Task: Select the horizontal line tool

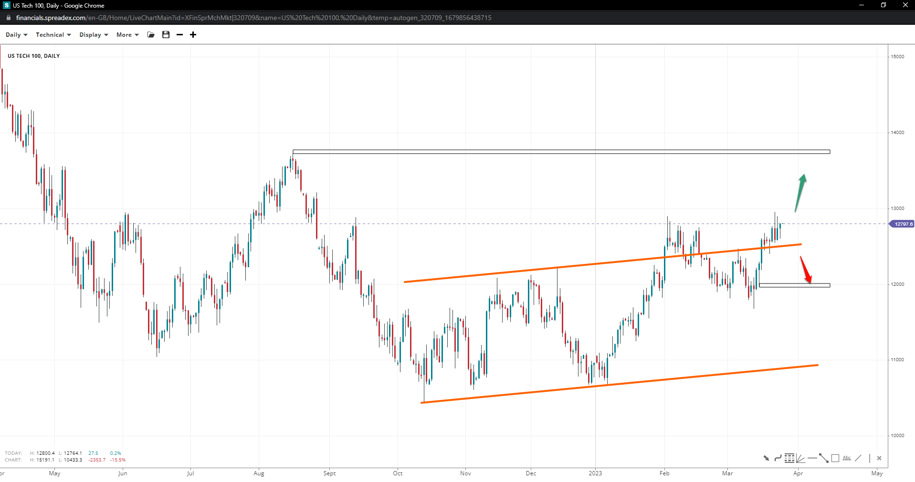Action: coord(812,458)
